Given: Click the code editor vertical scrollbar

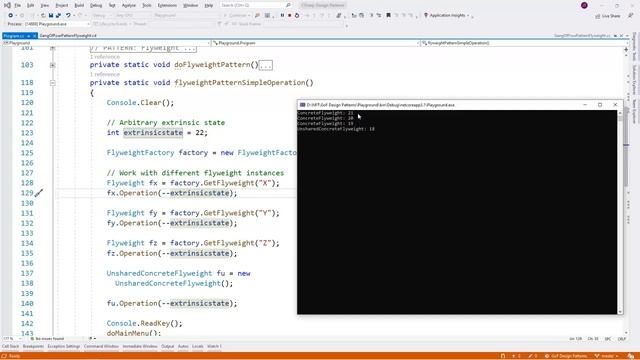Looking at the screenshot, I should coord(626,191).
